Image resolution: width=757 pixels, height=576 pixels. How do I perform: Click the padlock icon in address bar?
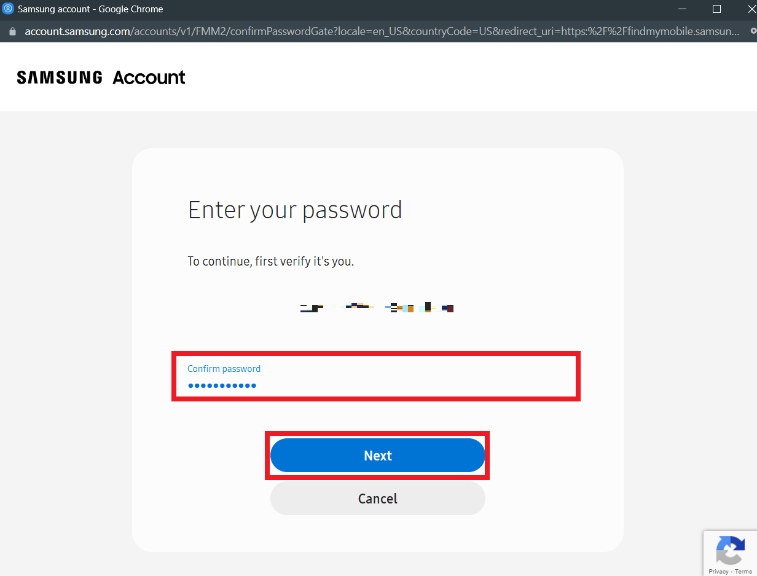tap(12, 31)
